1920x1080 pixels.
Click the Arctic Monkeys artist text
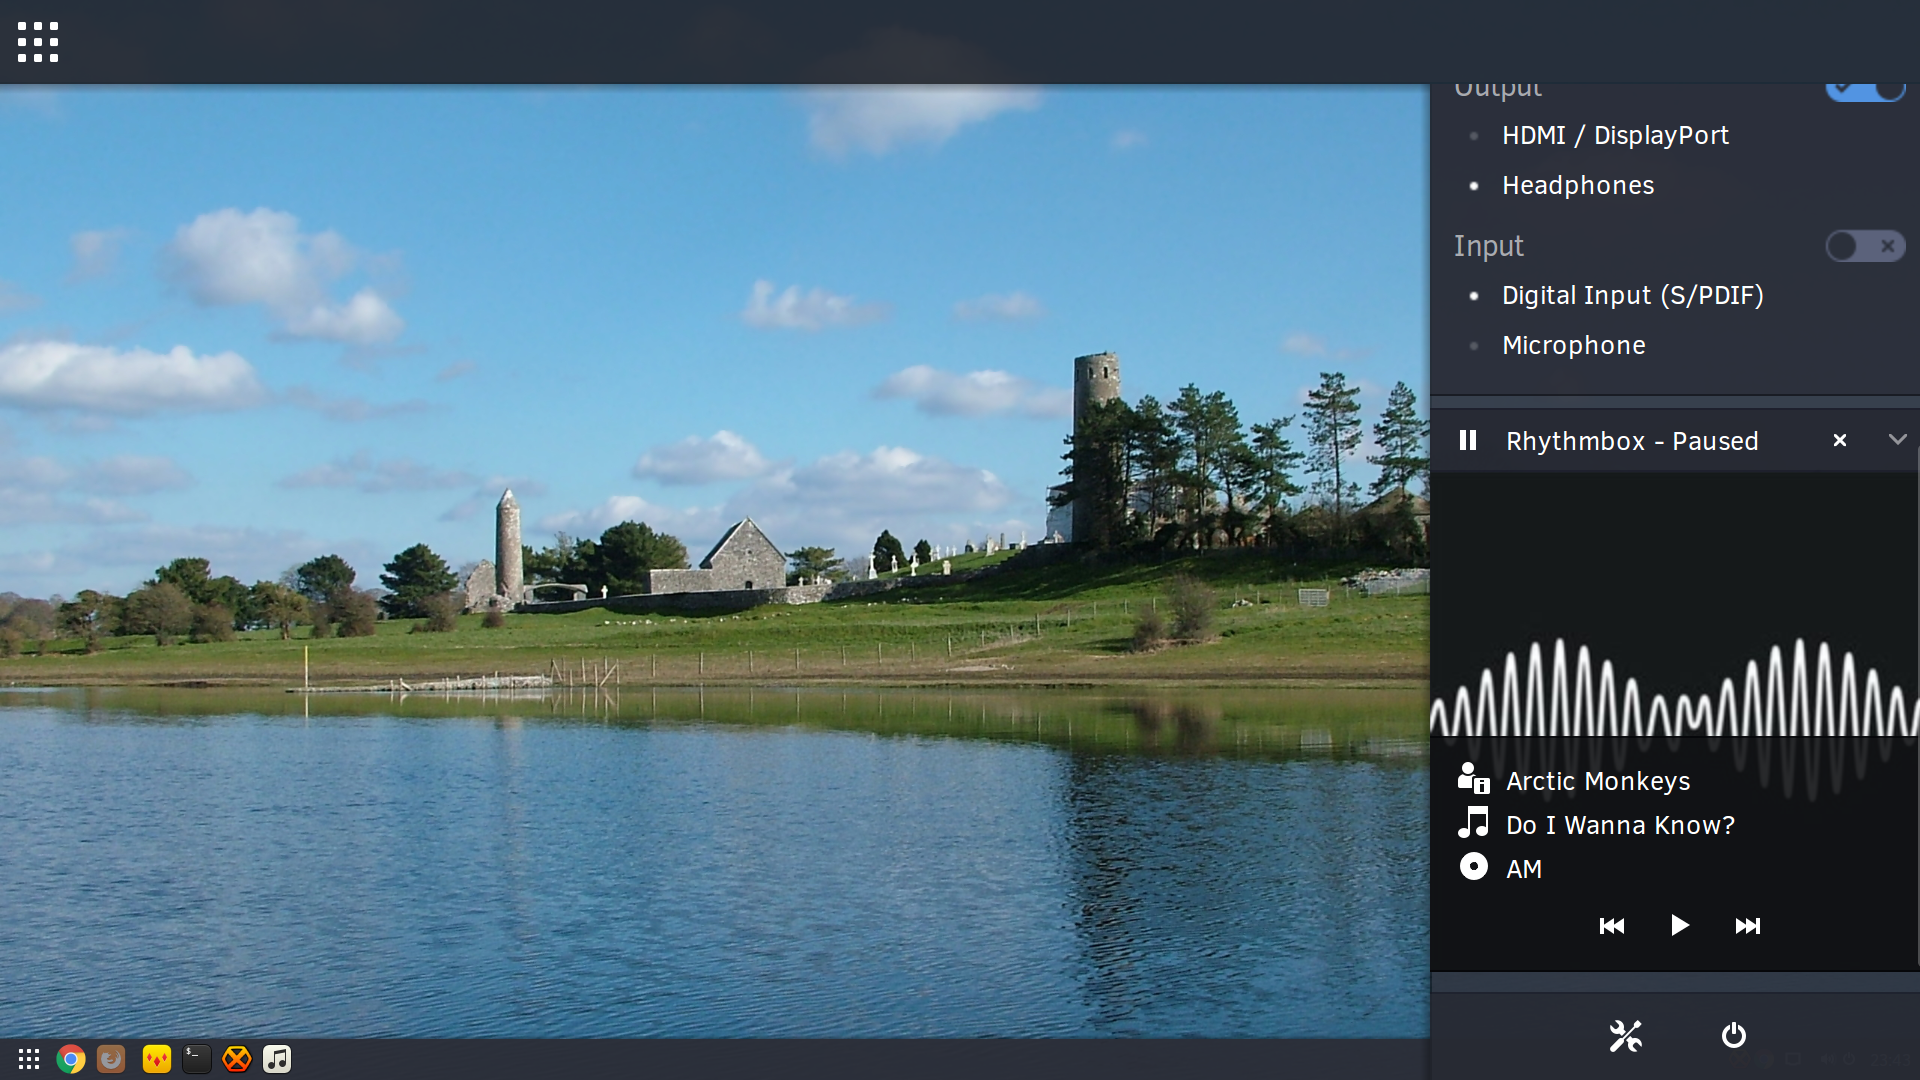1598,781
